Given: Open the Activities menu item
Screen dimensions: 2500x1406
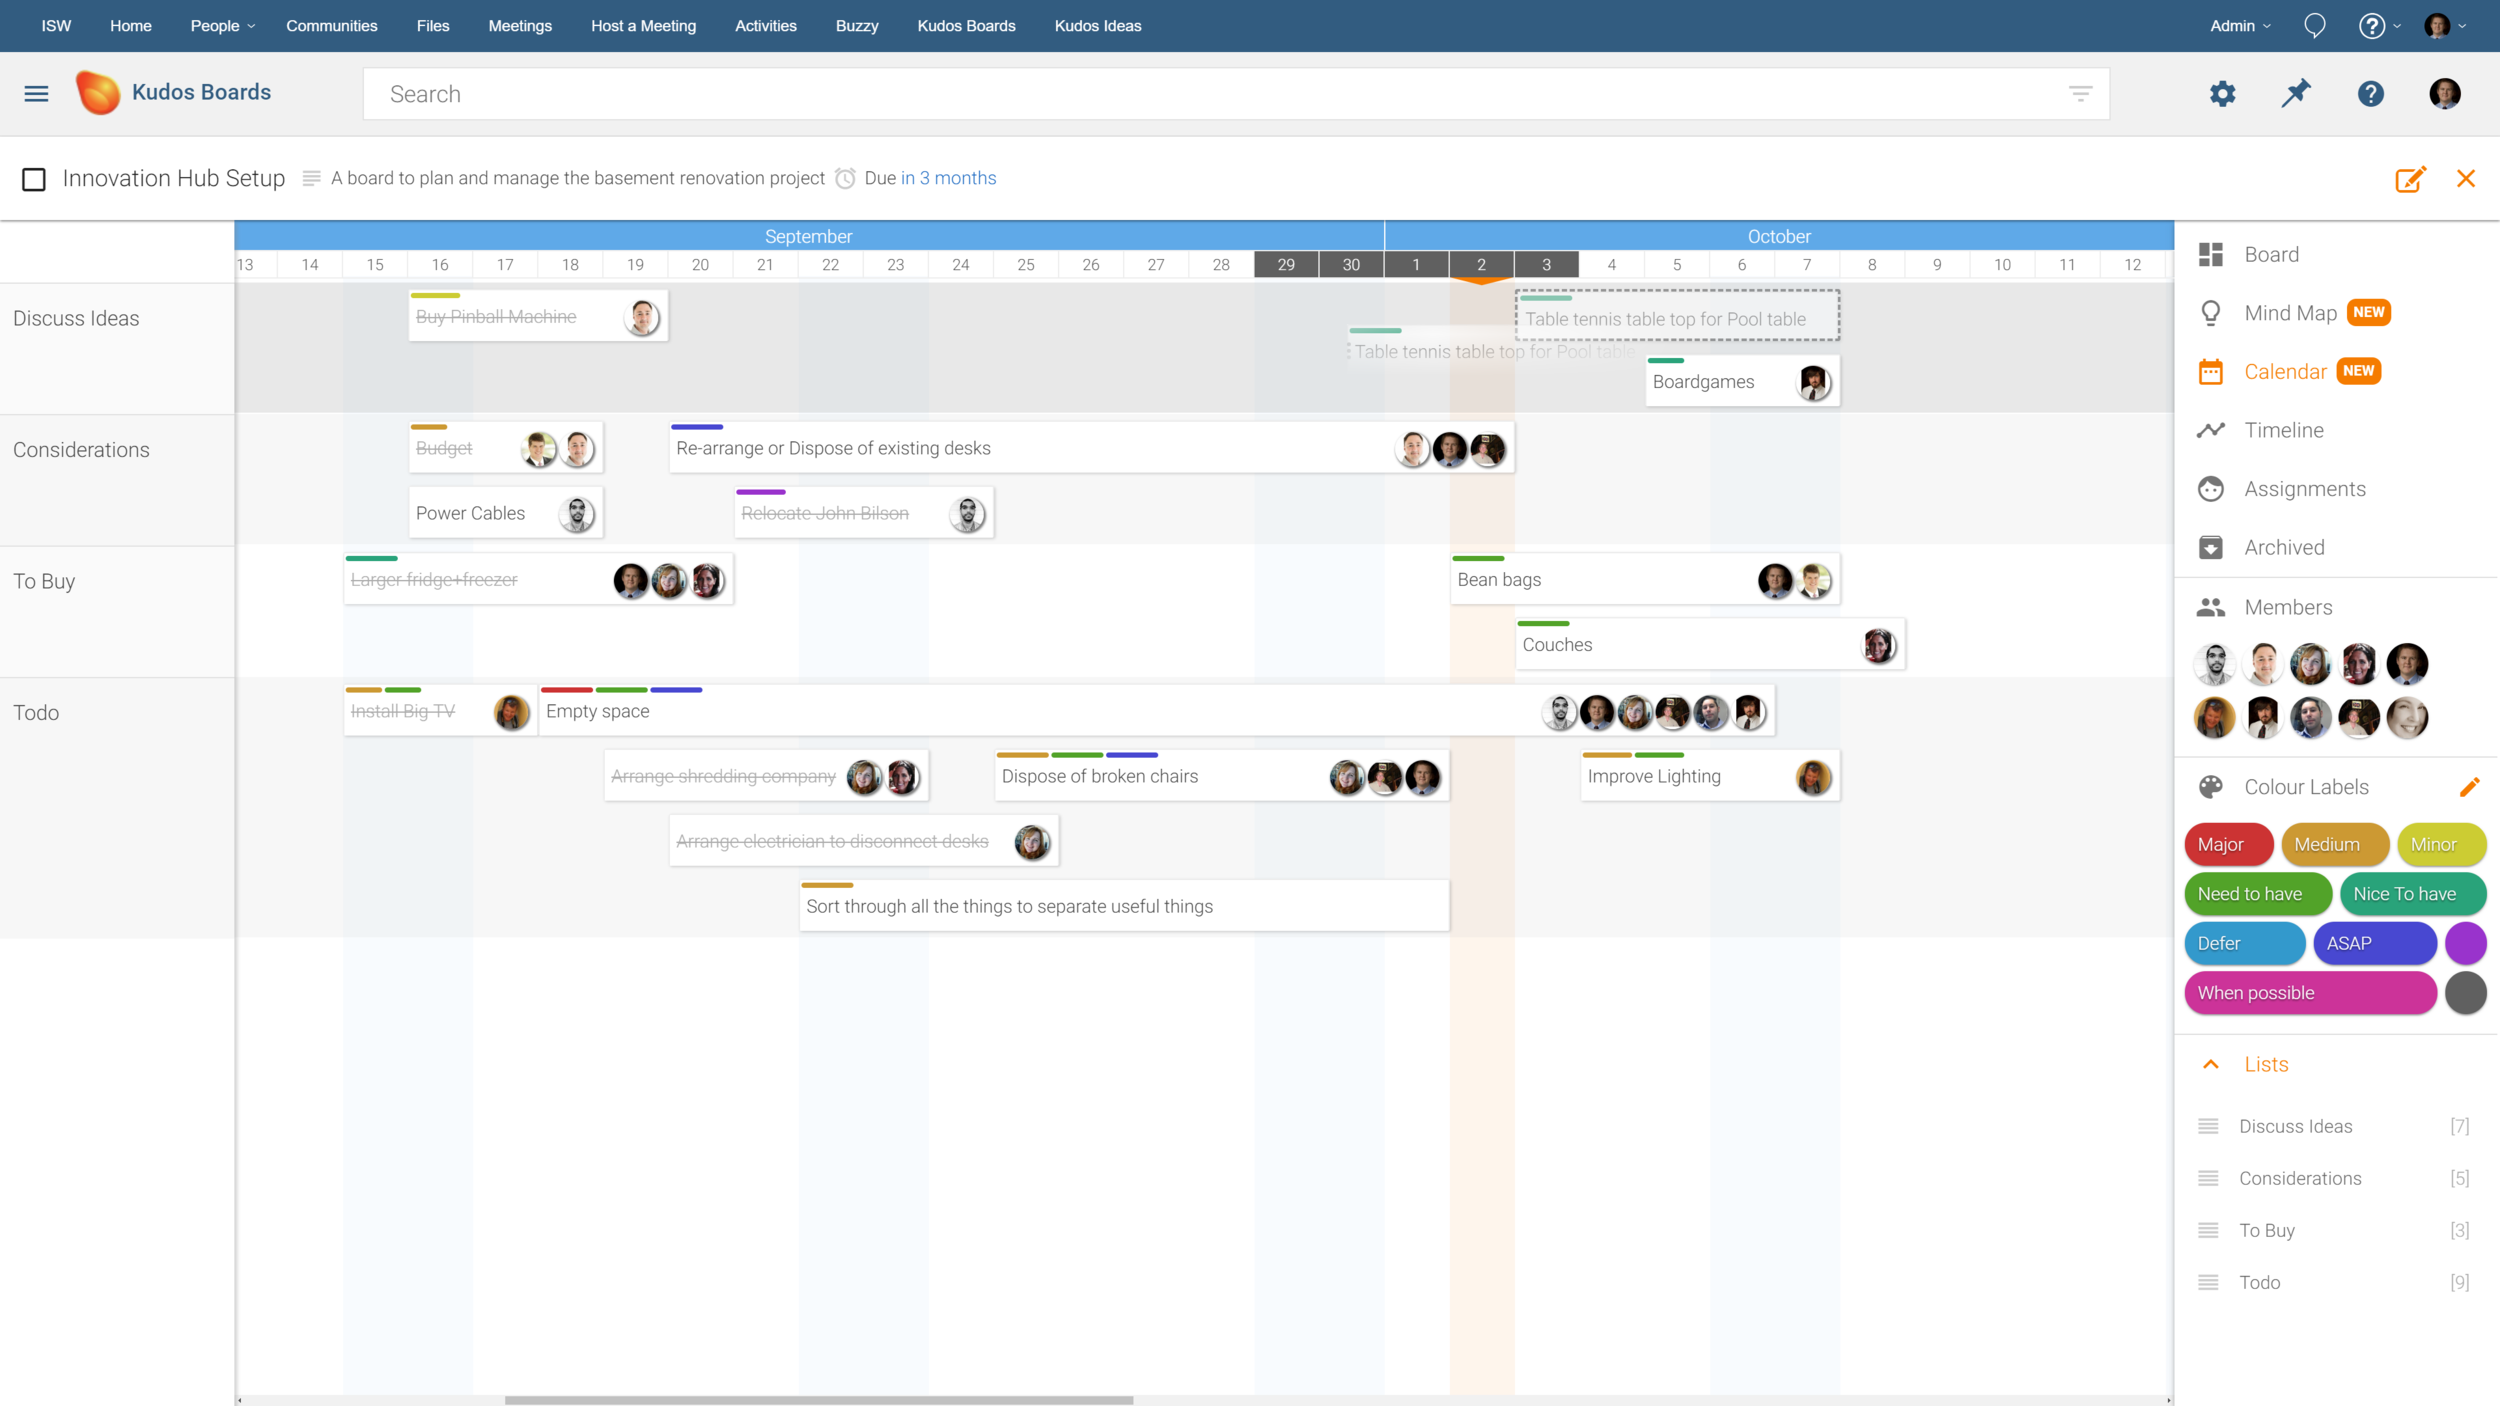Looking at the screenshot, I should [x=765, y=25].
